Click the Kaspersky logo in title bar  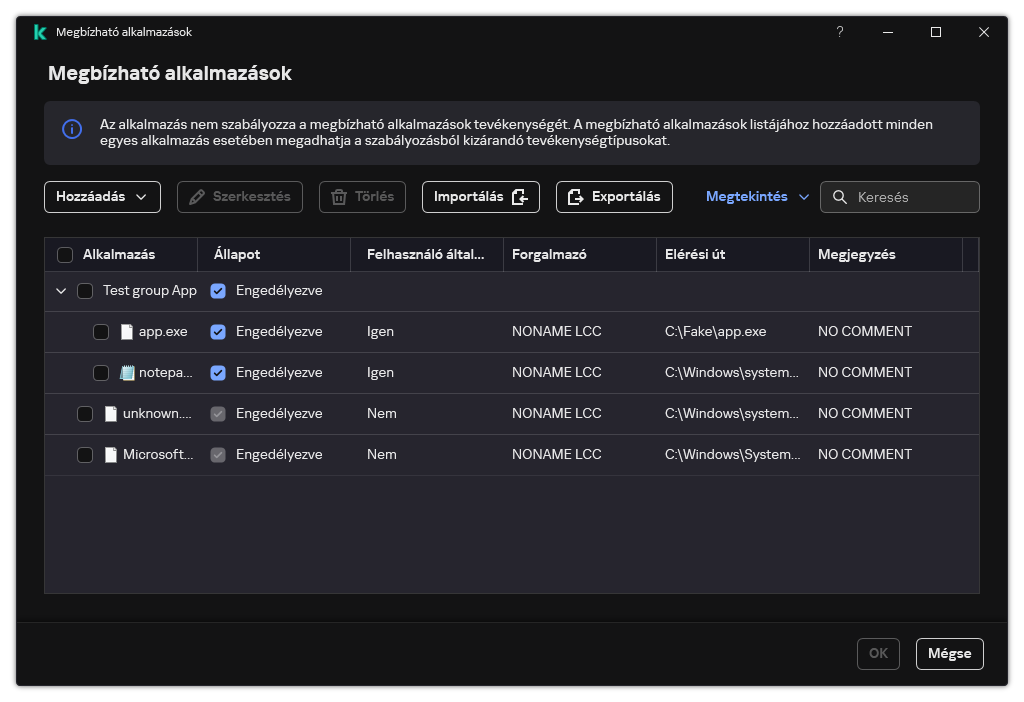40,32
